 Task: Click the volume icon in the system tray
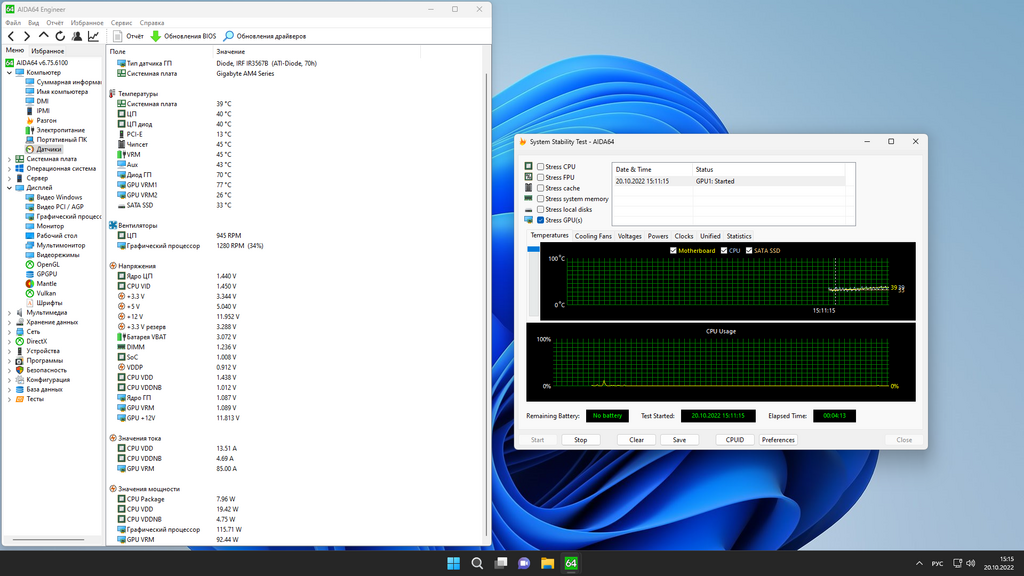pos(970,563)
